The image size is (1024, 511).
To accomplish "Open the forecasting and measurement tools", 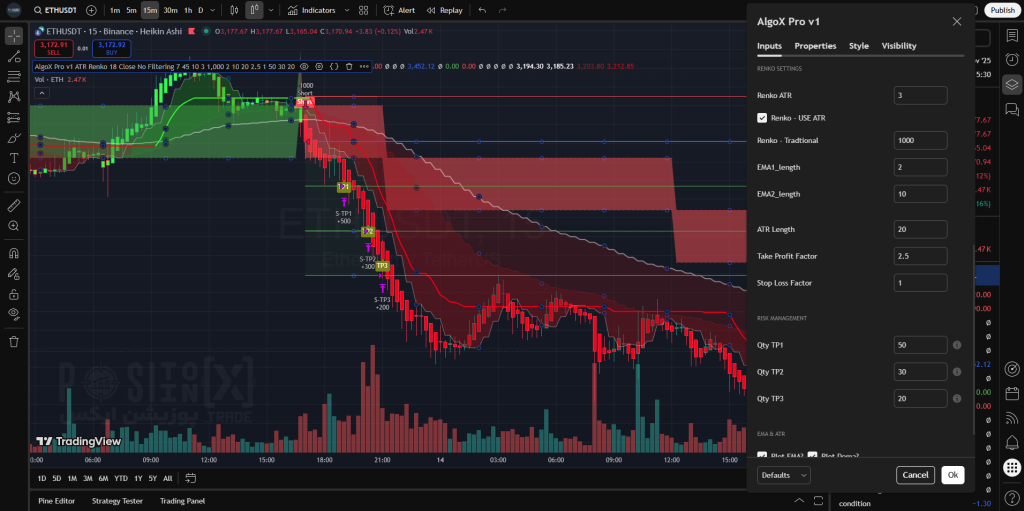I will pyautogui.click(x=14, y=118).
